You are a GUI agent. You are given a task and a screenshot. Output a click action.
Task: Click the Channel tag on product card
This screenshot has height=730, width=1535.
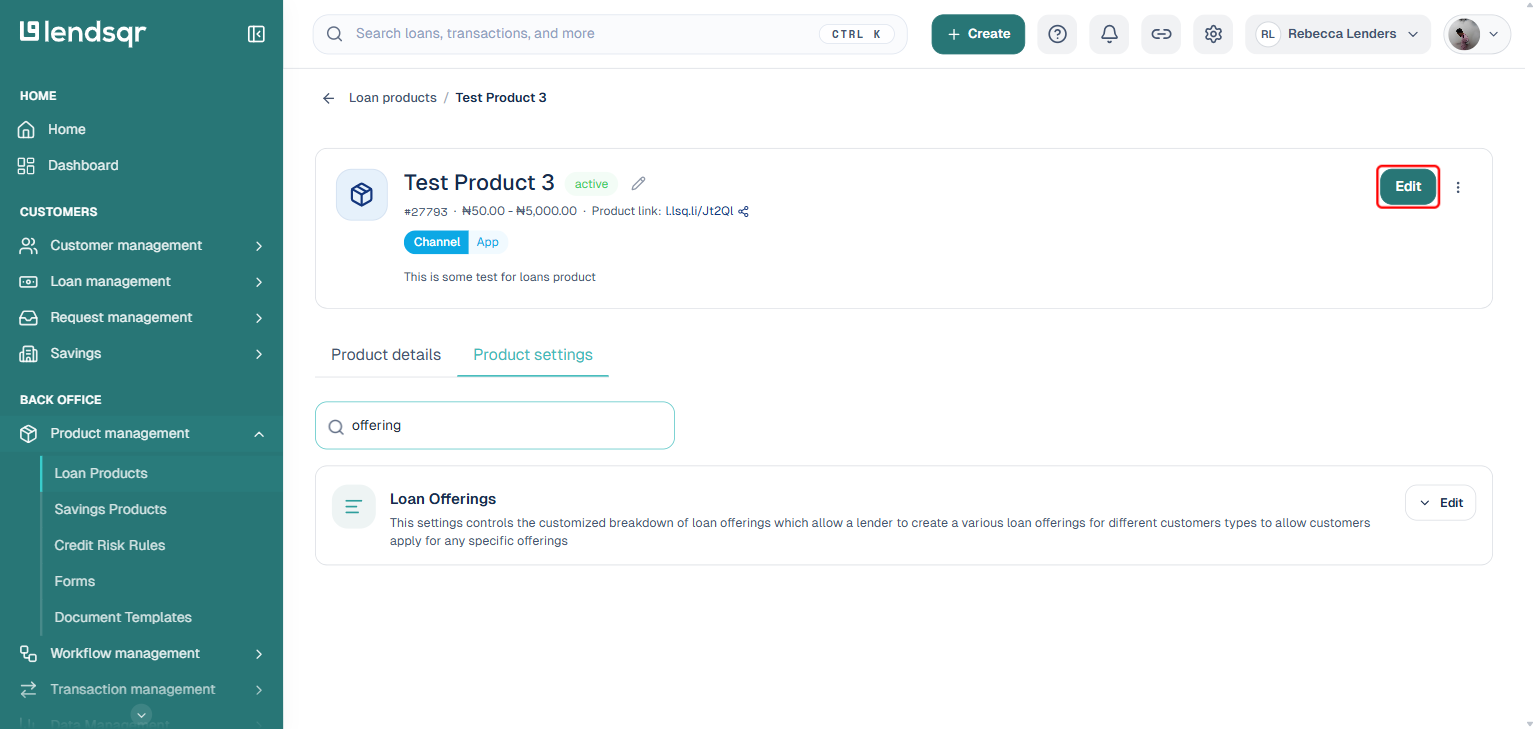pyautogui.click(x=437, y=242)
